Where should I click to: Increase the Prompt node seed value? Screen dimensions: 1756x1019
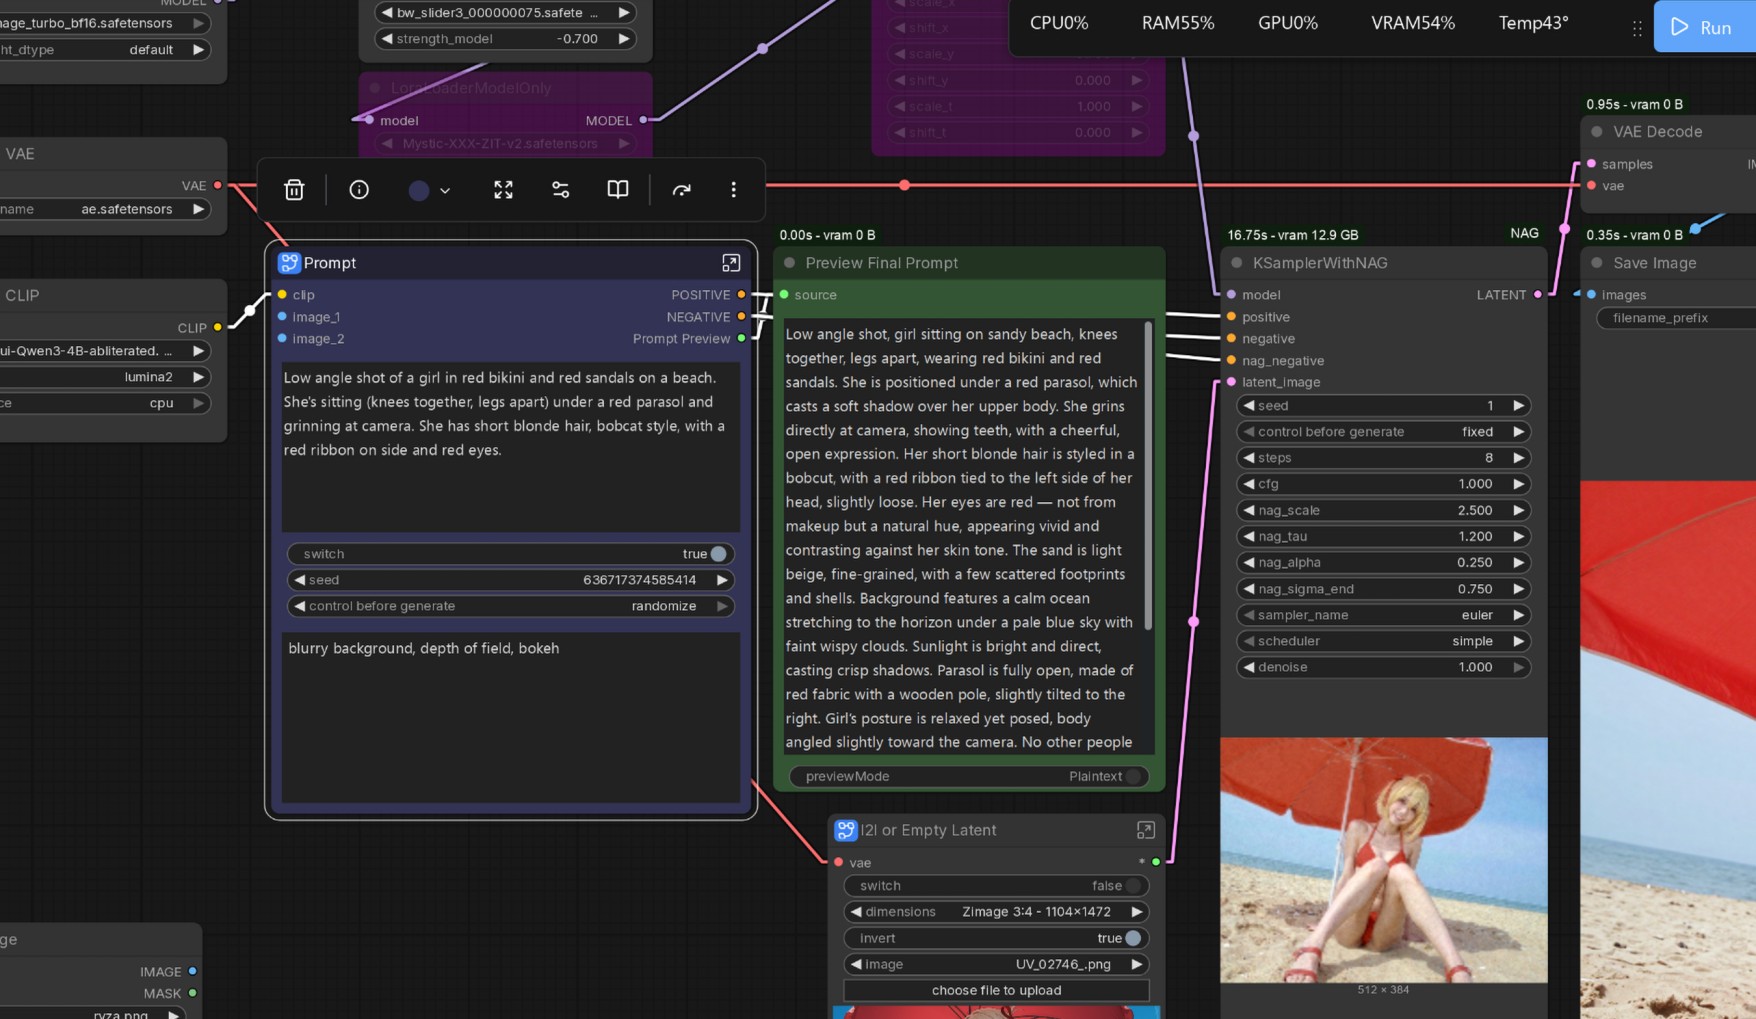722,580
